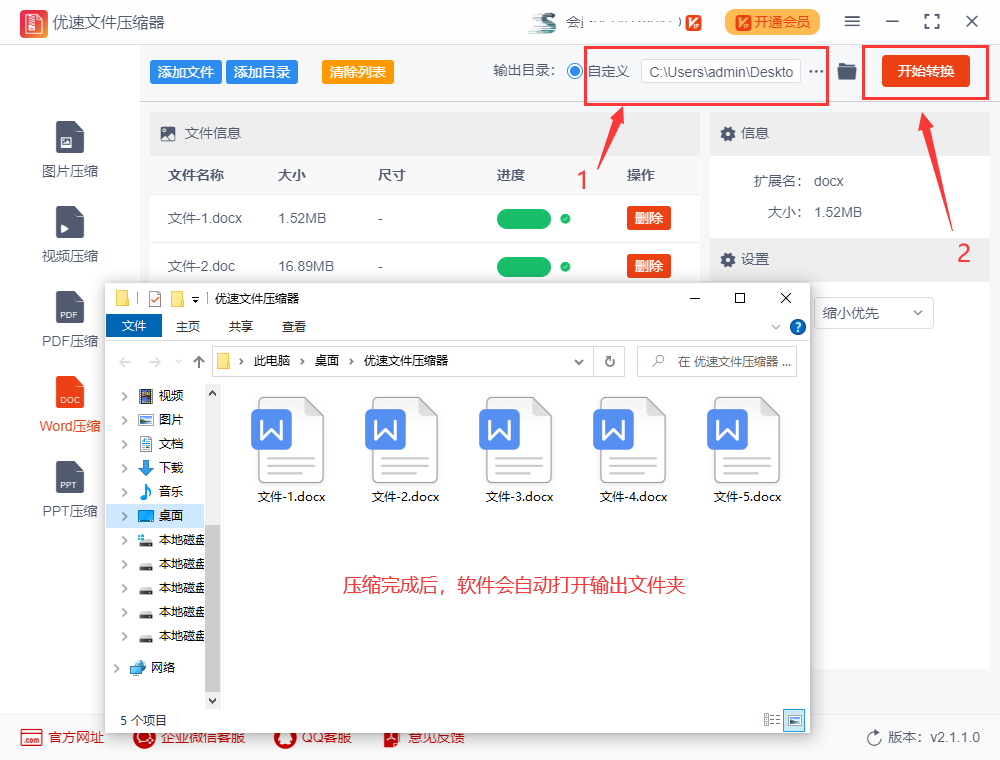
Task: Click the version refresh icon at bottom right
Action: point(874,738)
